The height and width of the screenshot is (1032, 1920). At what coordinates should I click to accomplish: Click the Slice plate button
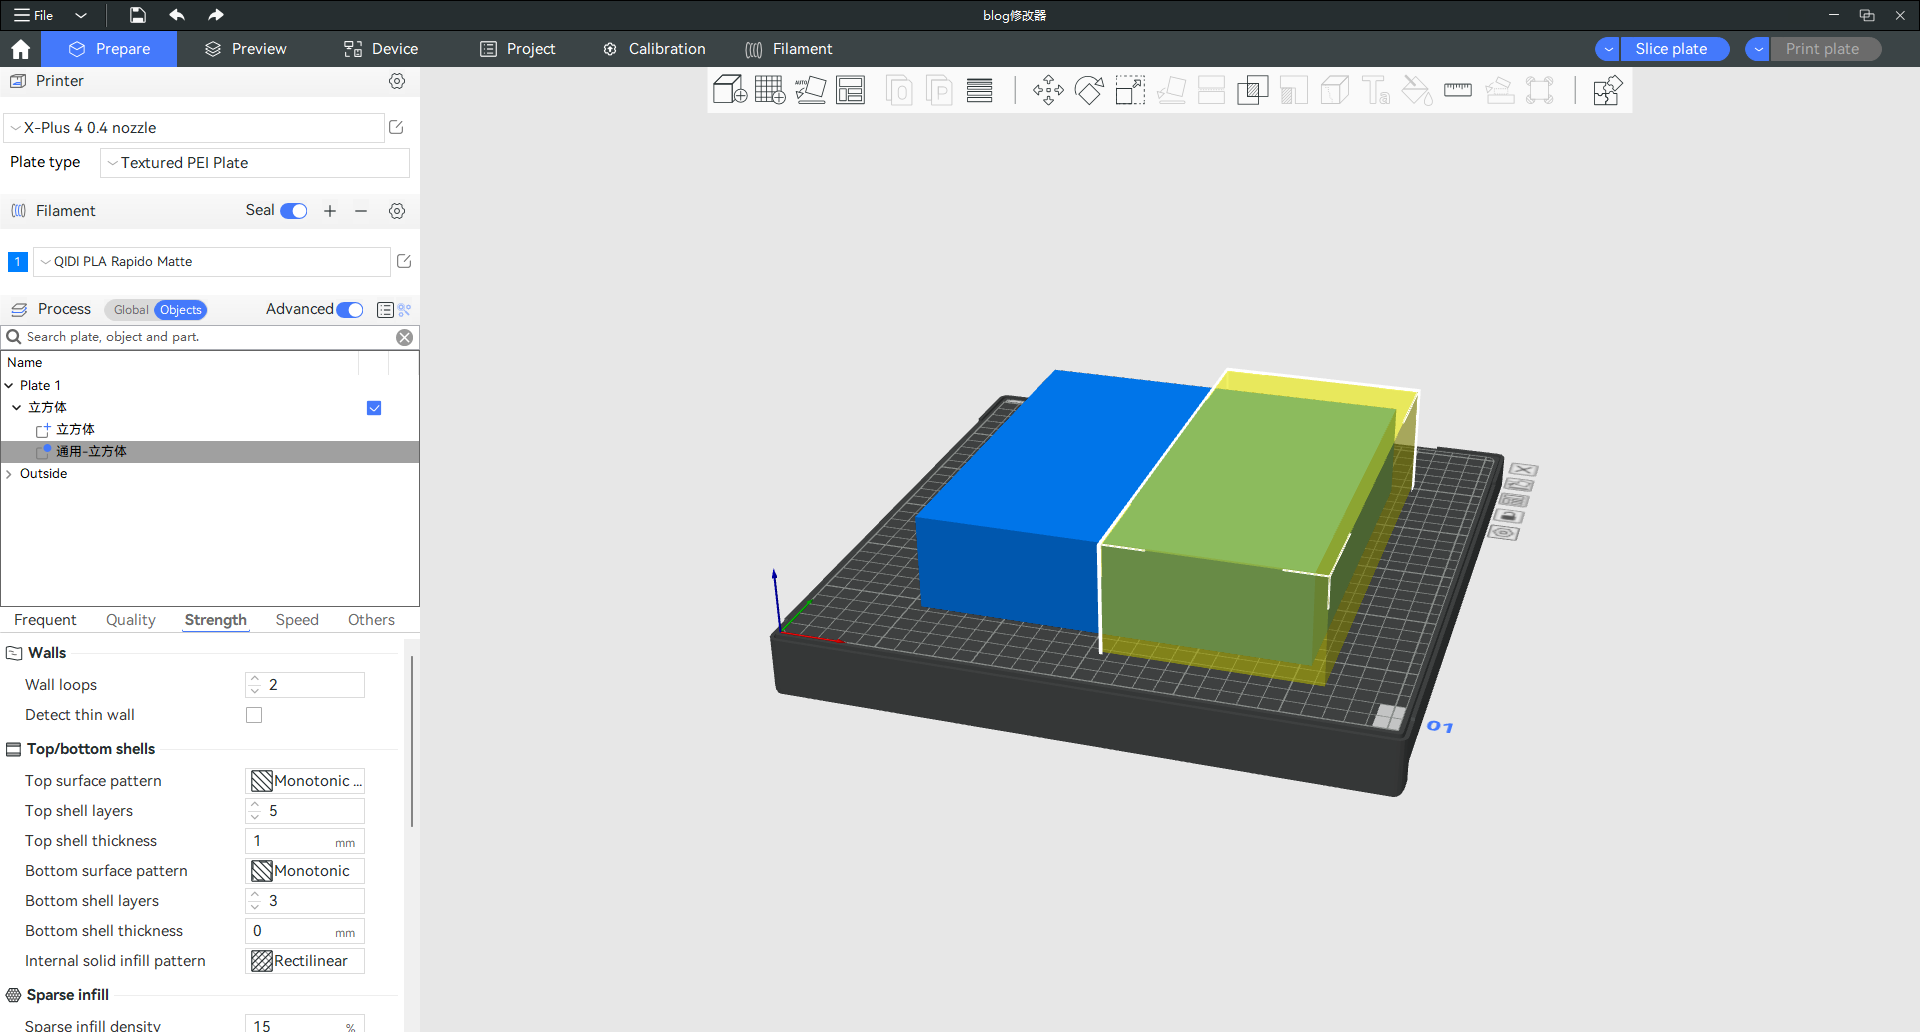[1671, 49]
